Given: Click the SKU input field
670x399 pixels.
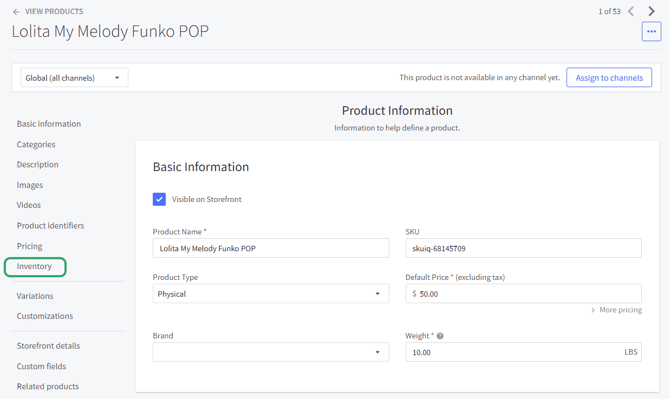Looking at the screenshot, I should pyautogui.click(x=523, y=248).
